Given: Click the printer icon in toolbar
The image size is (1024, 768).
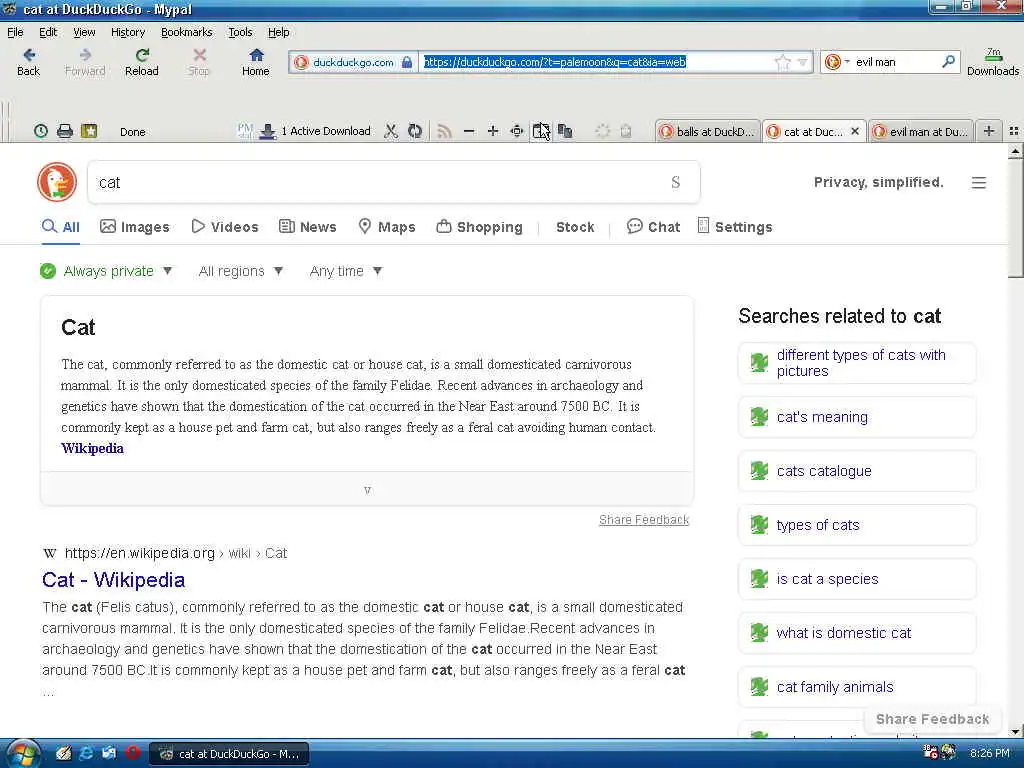Looking at the screenshot, I should click(65, 131).
